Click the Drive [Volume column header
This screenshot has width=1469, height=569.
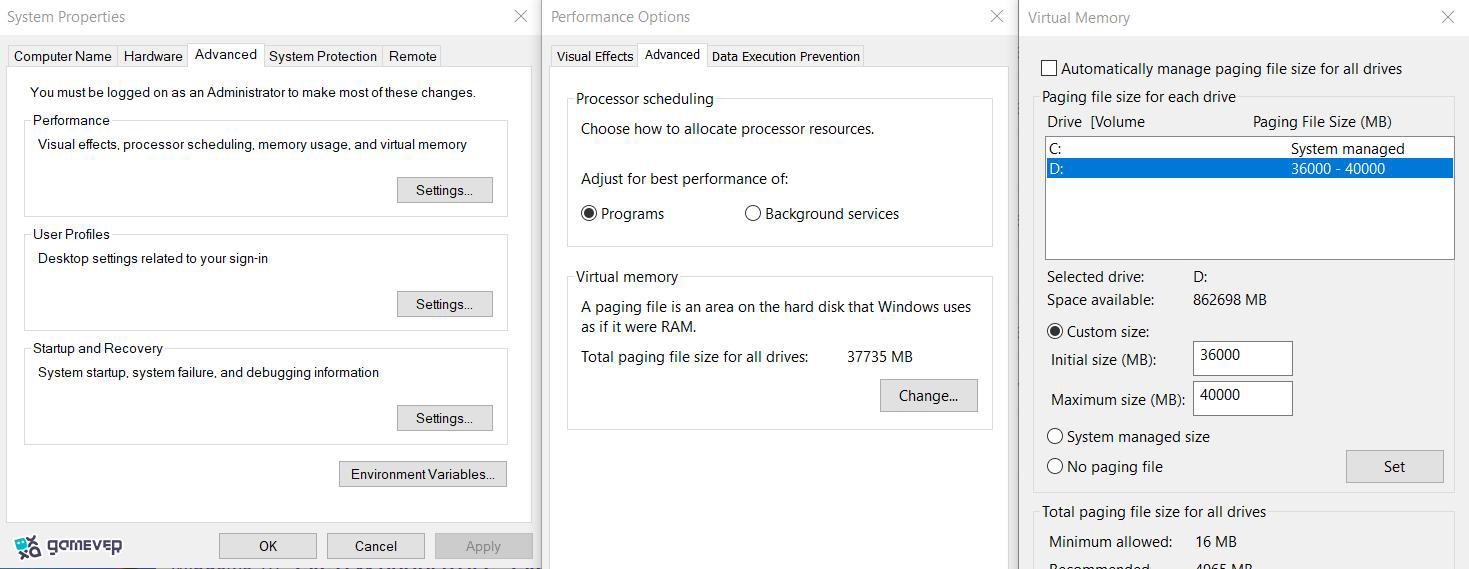[x=1096, y=122]
